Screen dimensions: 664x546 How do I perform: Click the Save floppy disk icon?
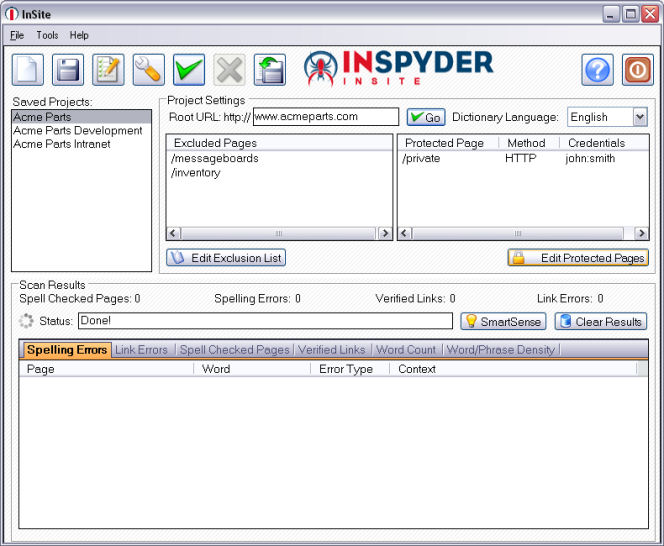68,70
